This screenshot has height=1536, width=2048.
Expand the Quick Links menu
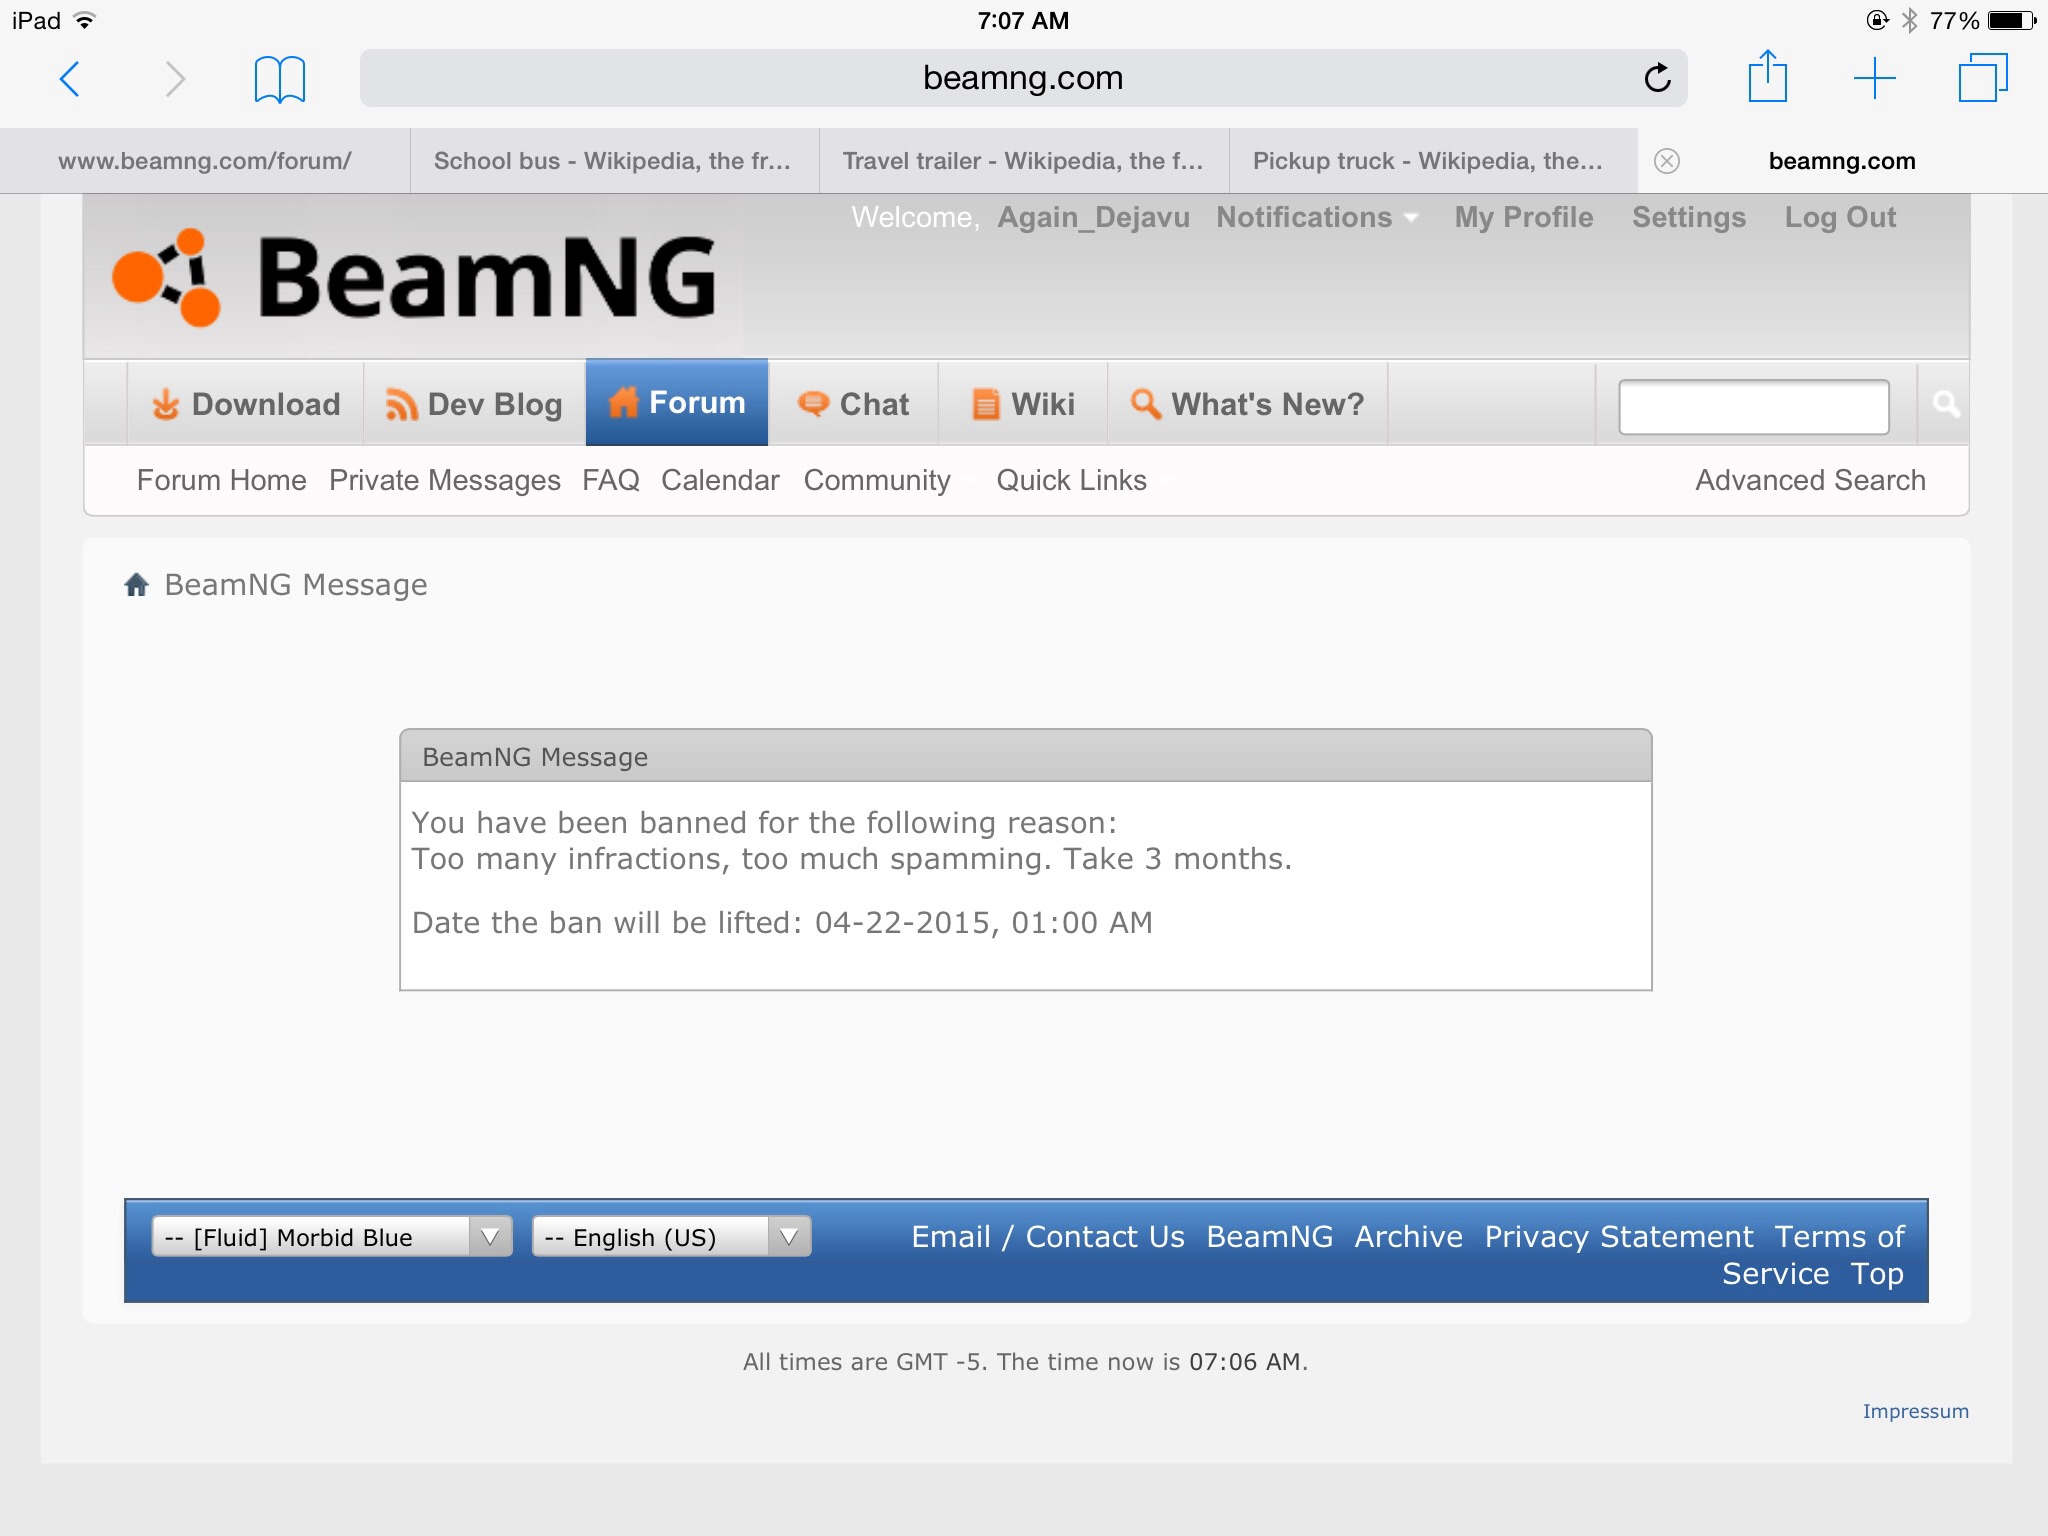[x=1083, y=480]
